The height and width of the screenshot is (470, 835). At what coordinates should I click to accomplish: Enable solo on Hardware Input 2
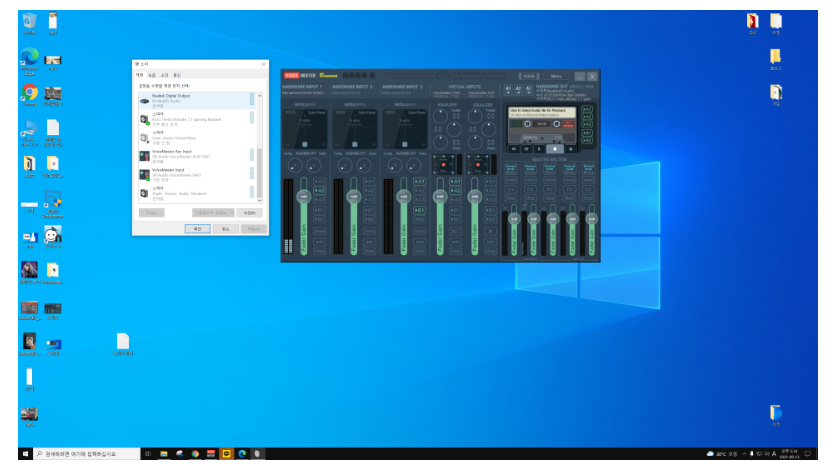[x=370, y=241]
